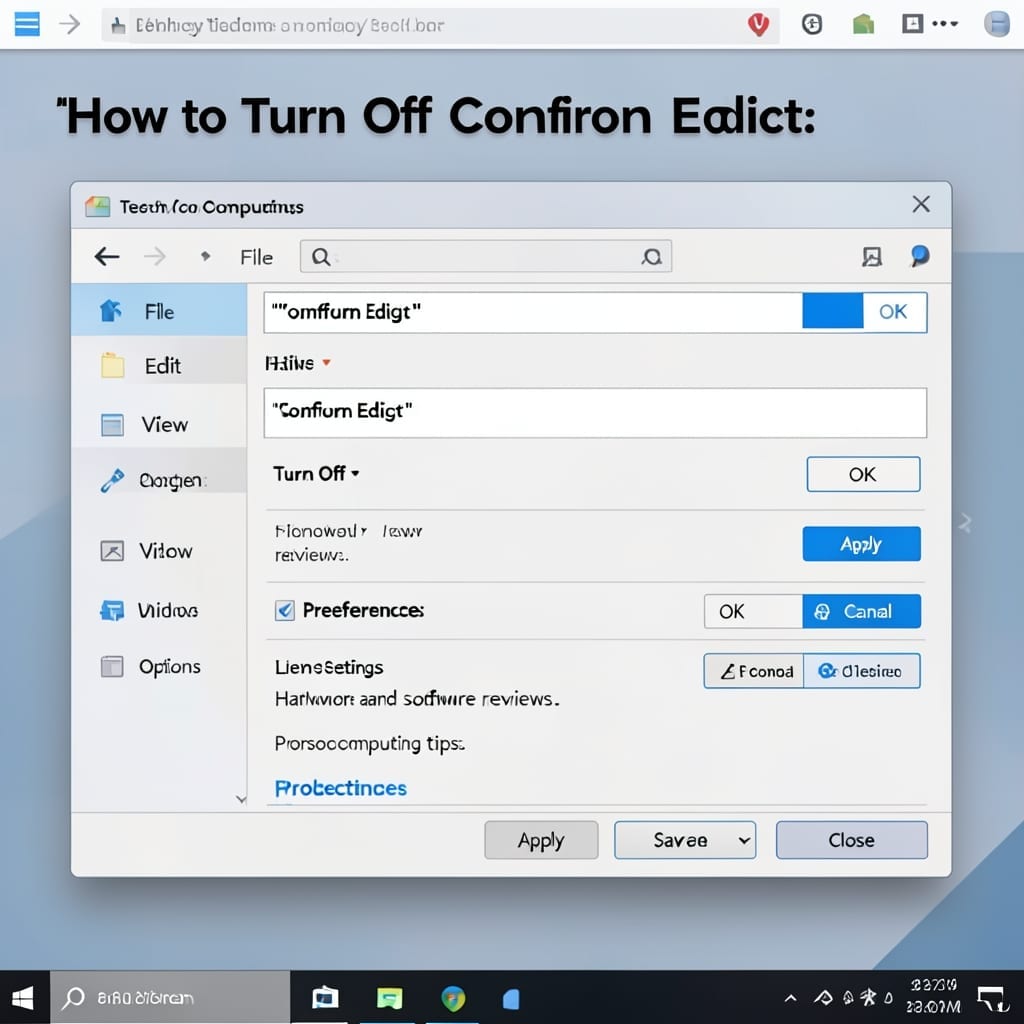
Task: Click the top "omffurn Edigt" text field
Action: pos(533,312)
